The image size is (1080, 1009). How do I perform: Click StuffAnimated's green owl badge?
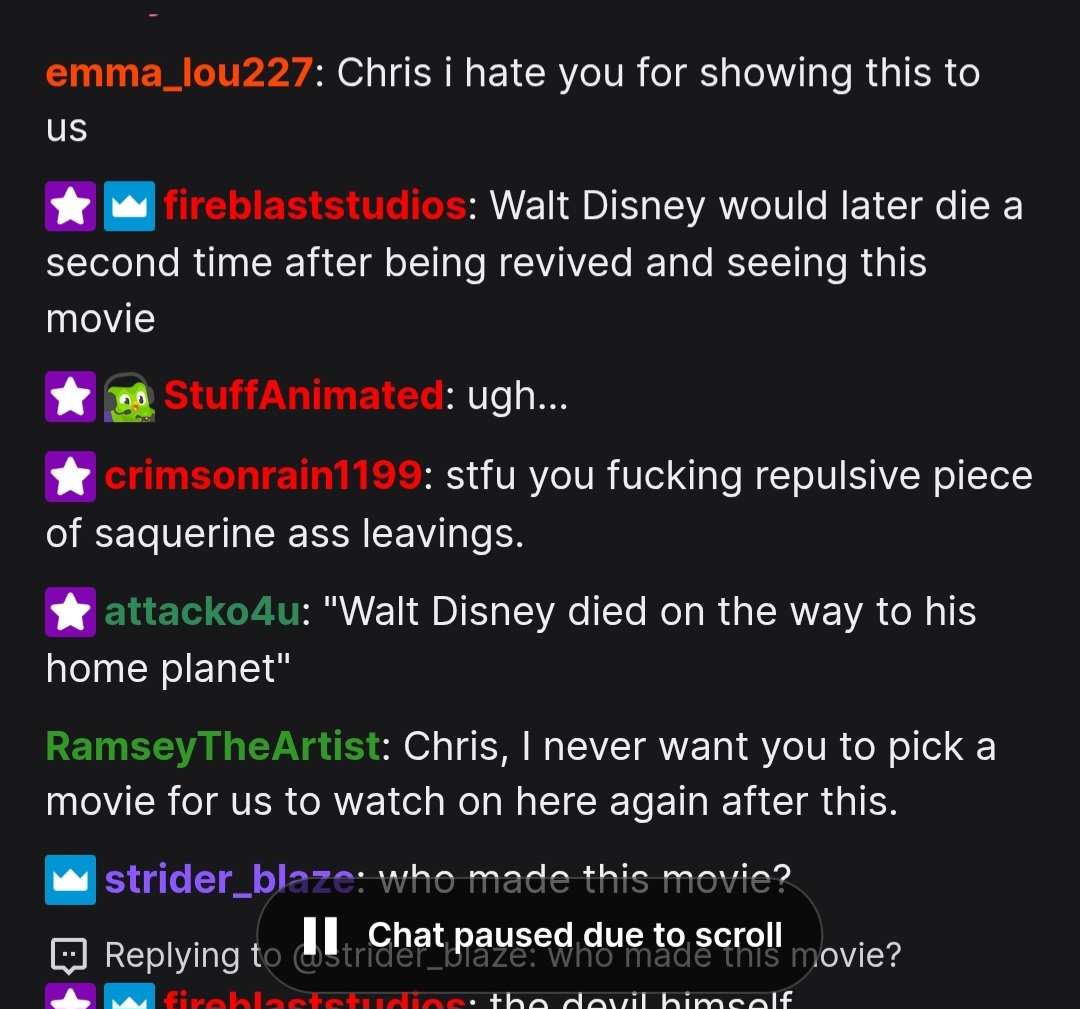(129, 397)
